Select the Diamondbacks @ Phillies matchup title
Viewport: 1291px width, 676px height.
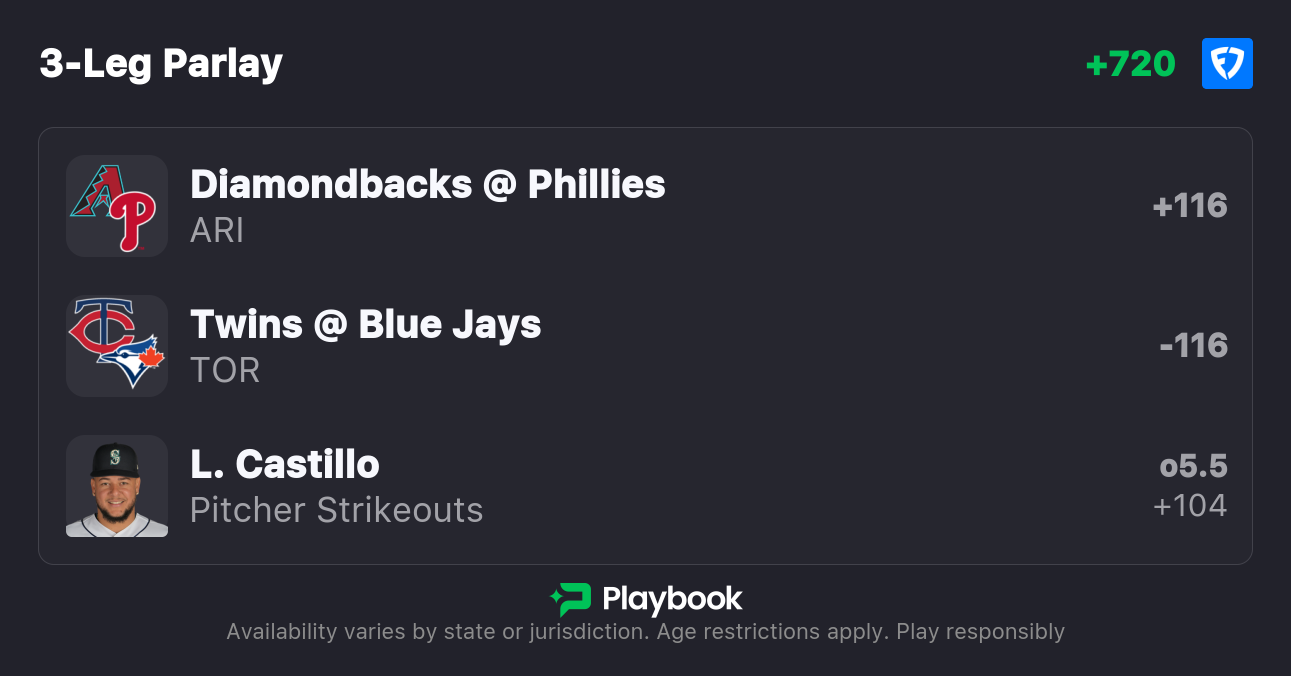427,184
